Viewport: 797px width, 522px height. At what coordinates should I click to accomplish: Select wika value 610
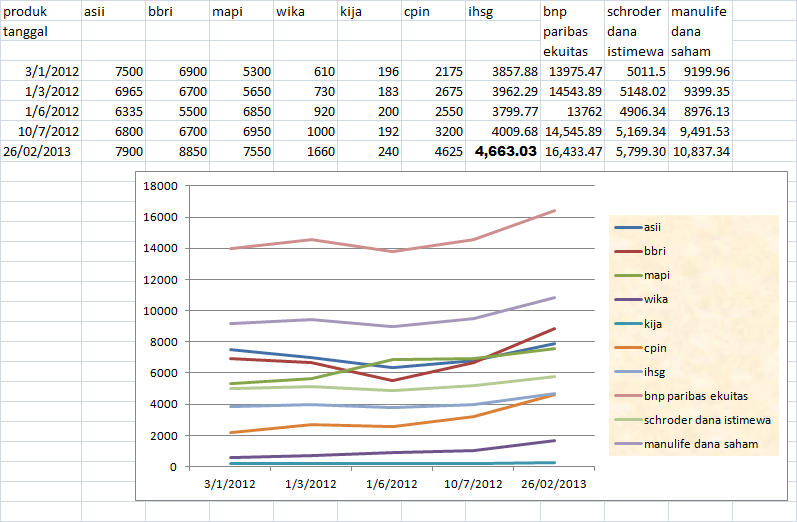point(305,71)
